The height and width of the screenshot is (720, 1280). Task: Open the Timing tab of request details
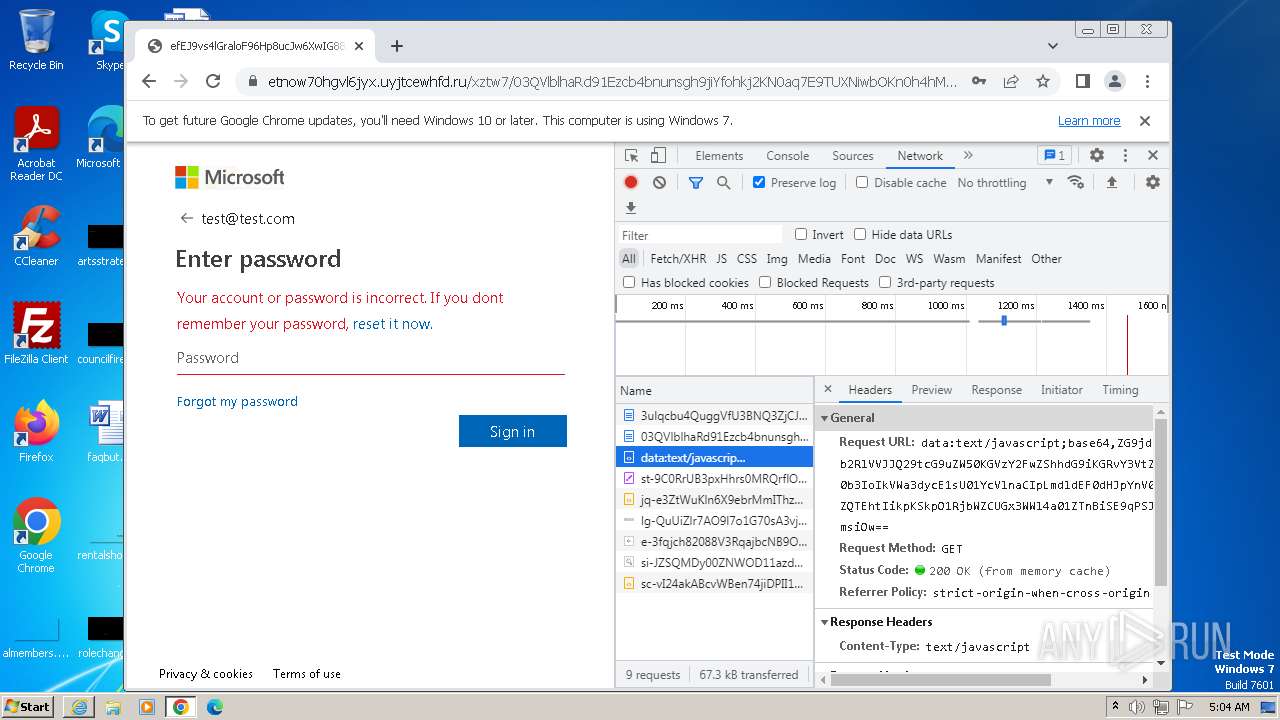click(x=1120, y=390)
